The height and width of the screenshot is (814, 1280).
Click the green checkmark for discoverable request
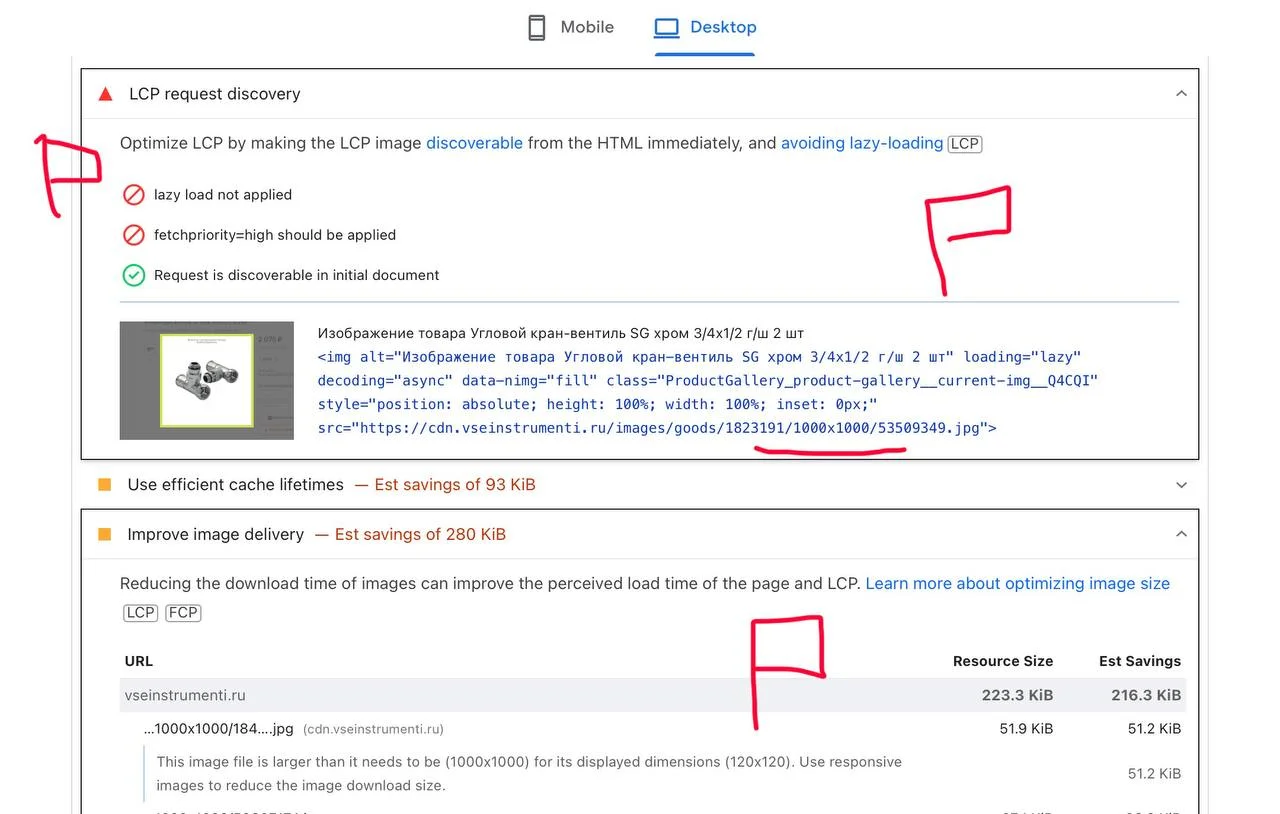[x=133, y=275]
